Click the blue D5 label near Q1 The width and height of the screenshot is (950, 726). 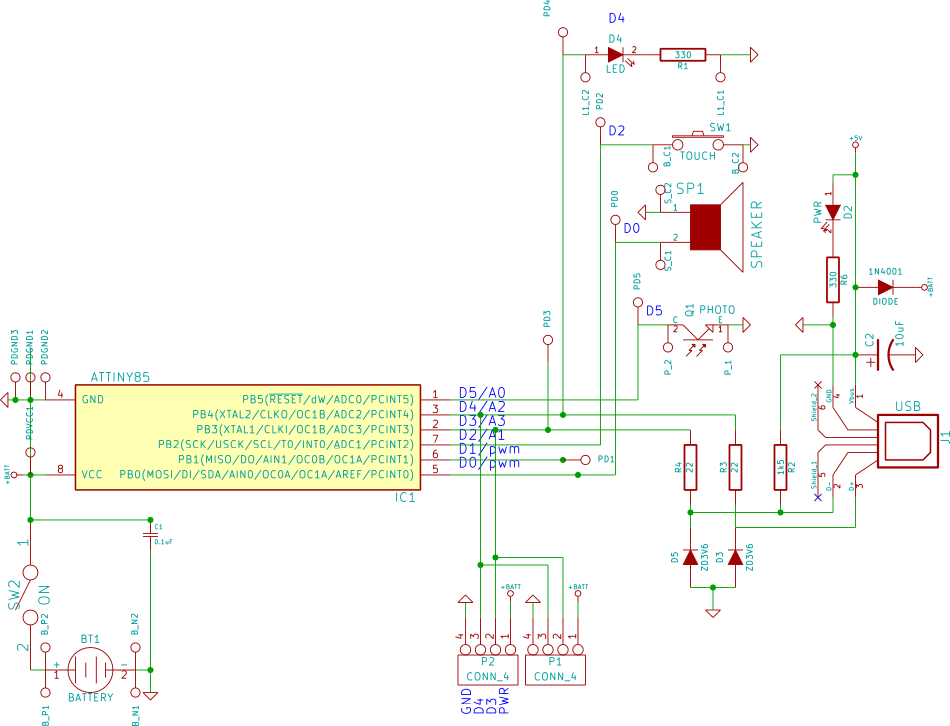pyautogui.click(x=654, y=311)
